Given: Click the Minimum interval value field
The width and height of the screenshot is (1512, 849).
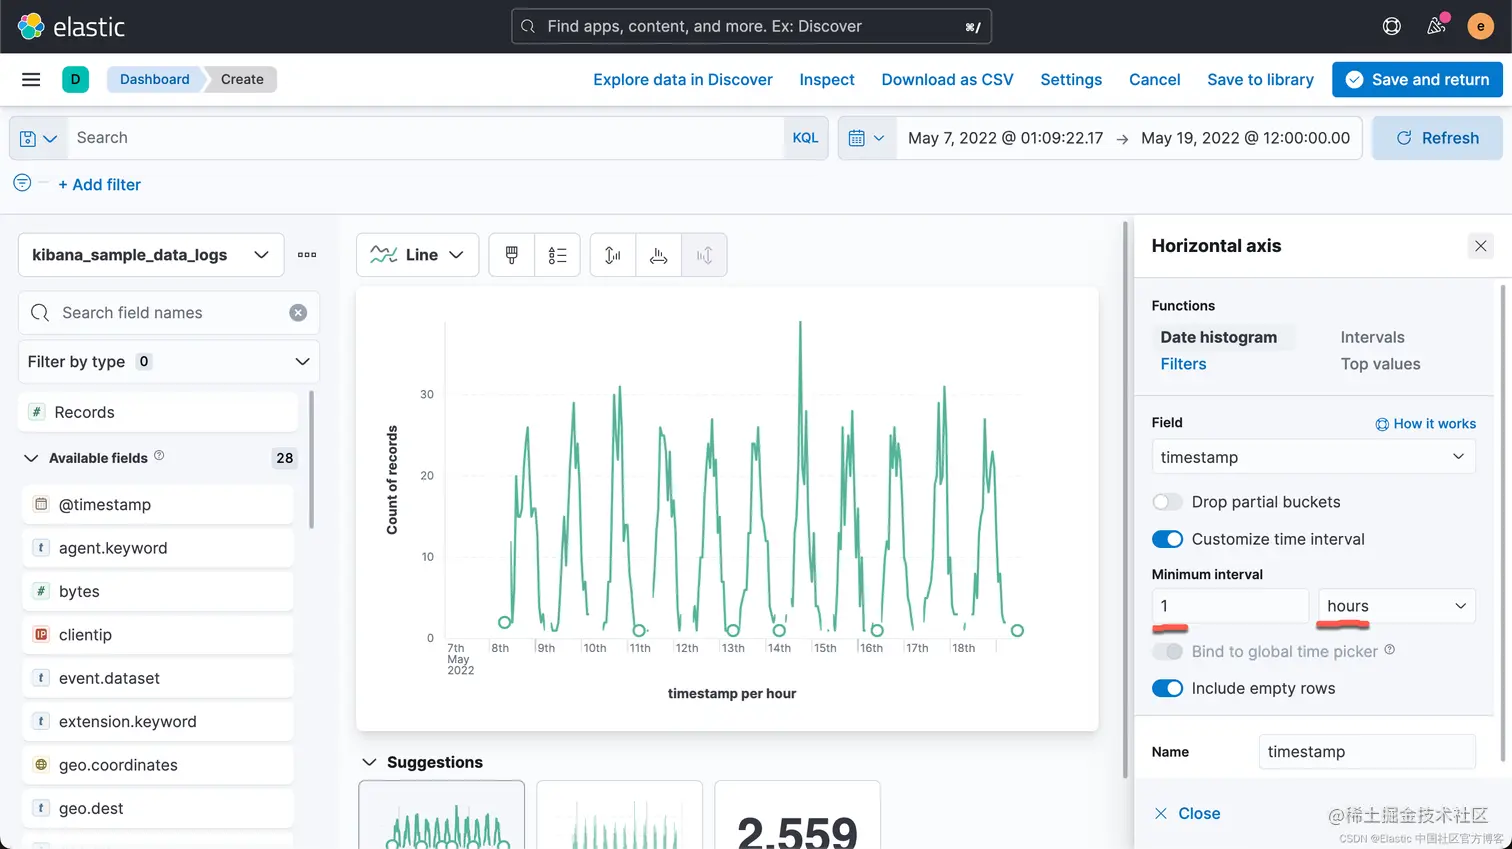Looking at the screenshot, I should click(1230, 606).
